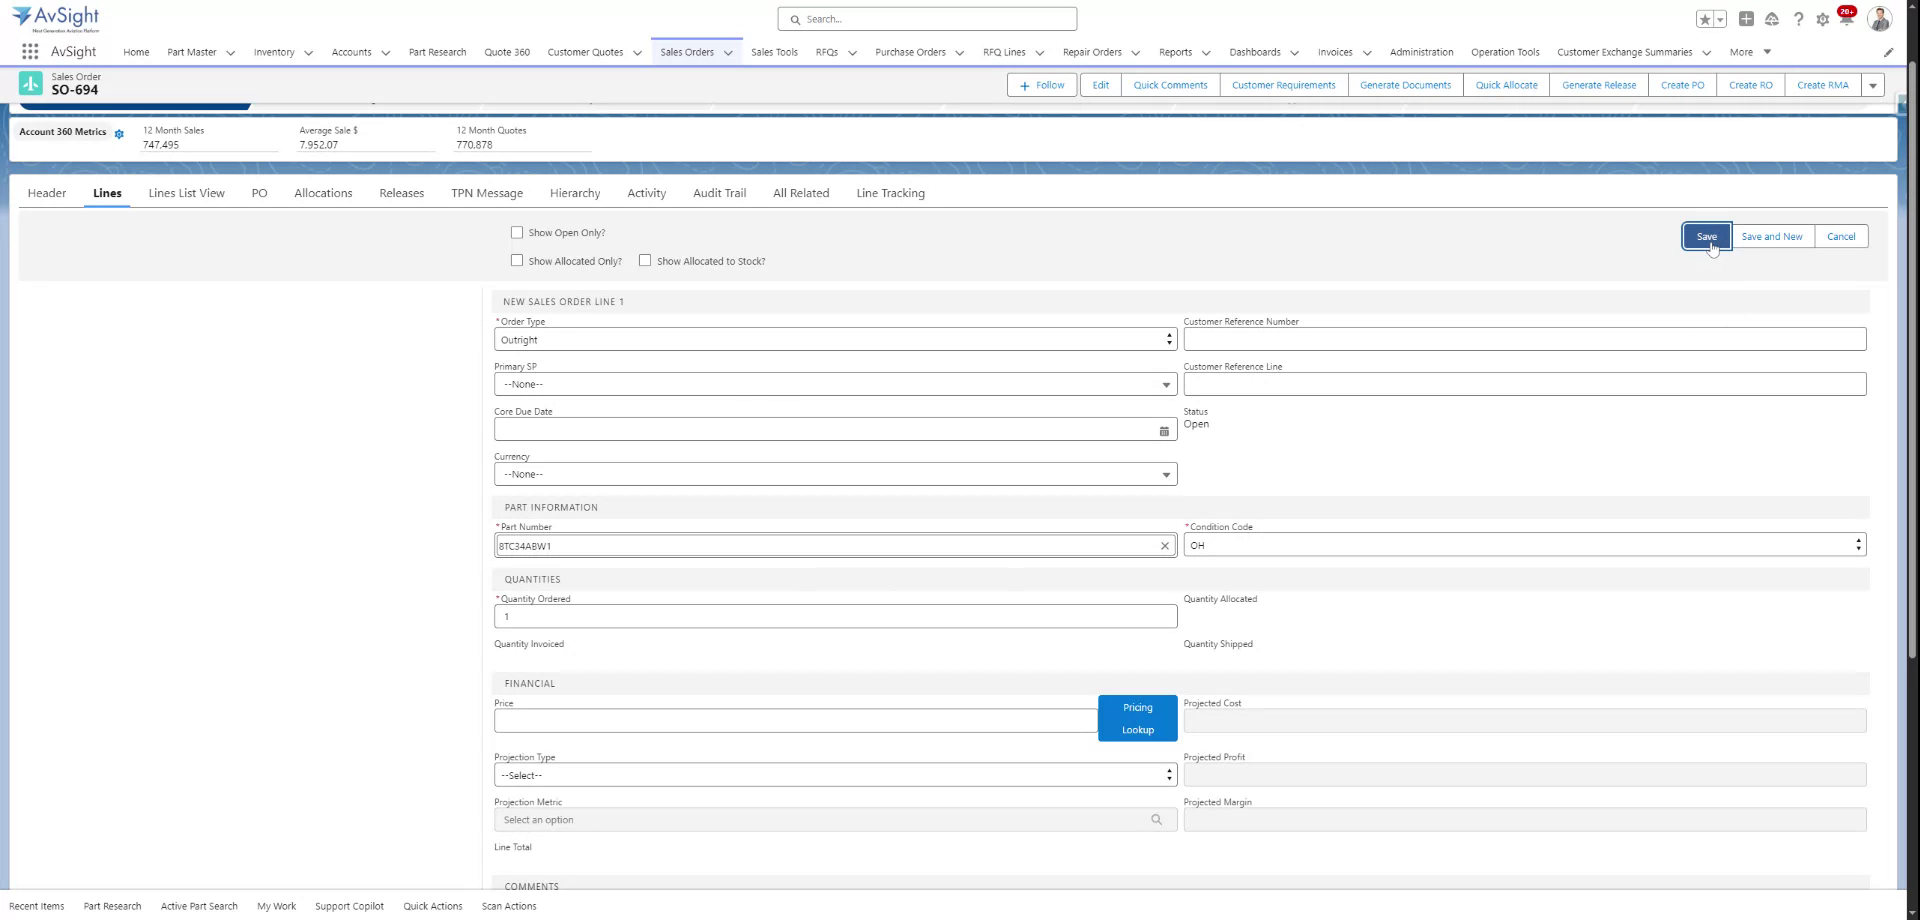Mark record as favorite with star icon
Screen dimensions: 1920x920
pyautogui.click(x=1705, y=19)
